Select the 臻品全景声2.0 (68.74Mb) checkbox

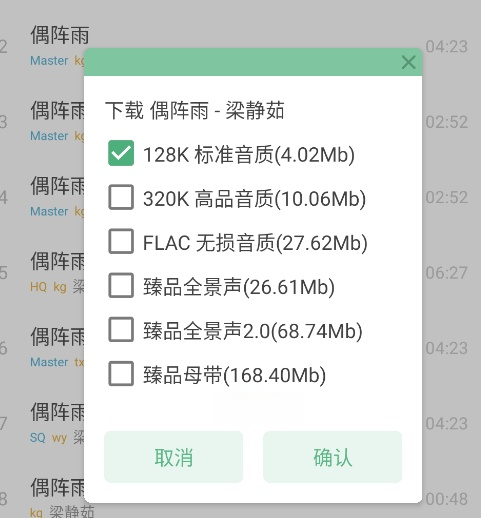[x=121, y=329]
